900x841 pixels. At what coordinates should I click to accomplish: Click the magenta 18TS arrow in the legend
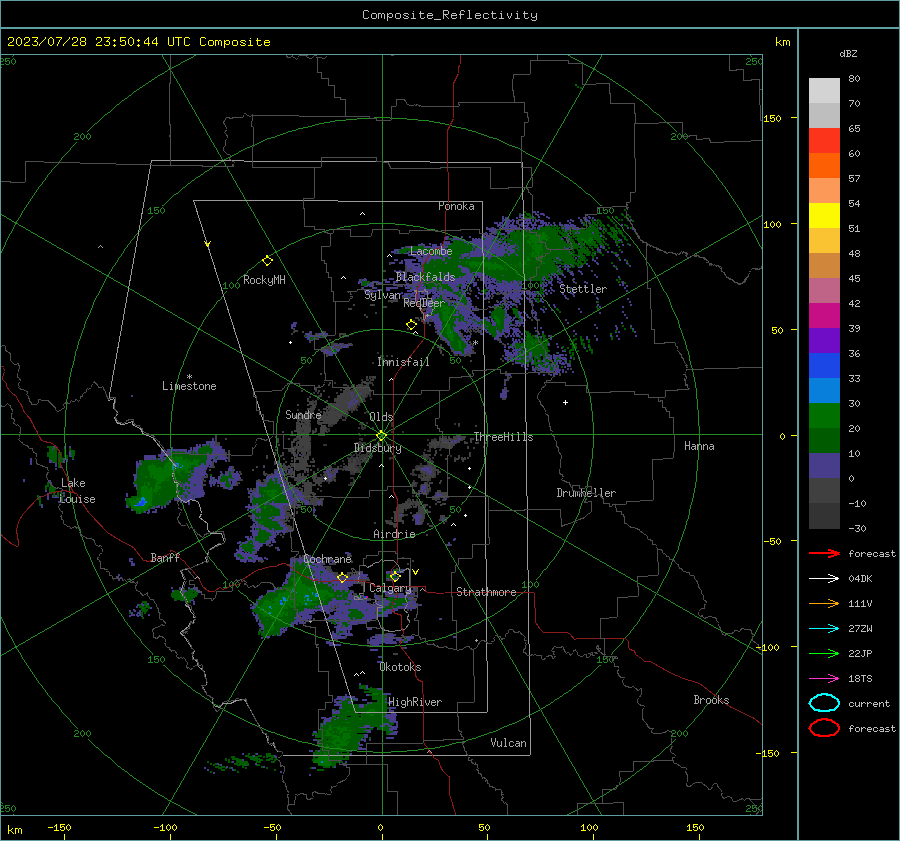point(824,679)
